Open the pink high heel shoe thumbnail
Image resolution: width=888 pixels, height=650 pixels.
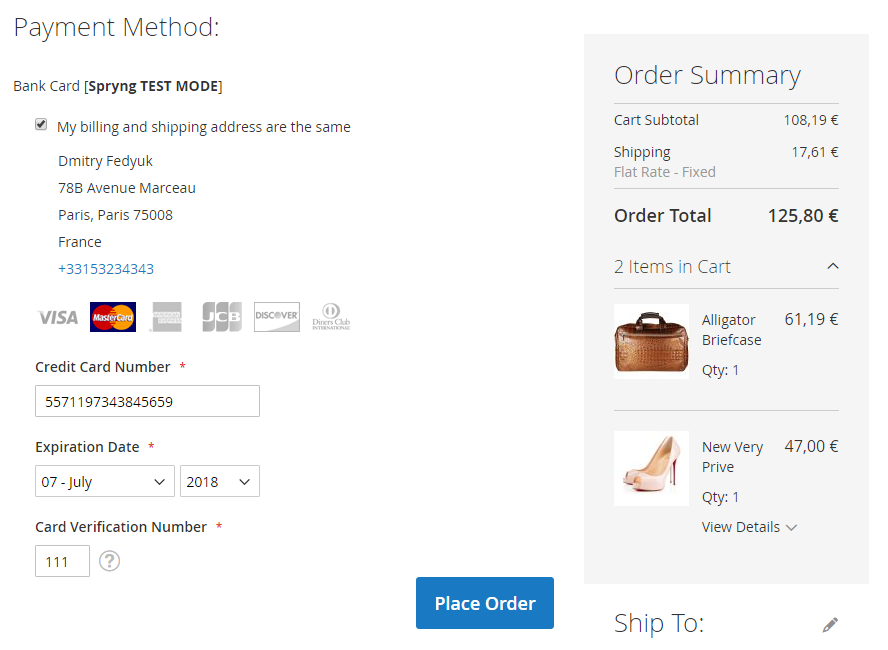[651, 468]
